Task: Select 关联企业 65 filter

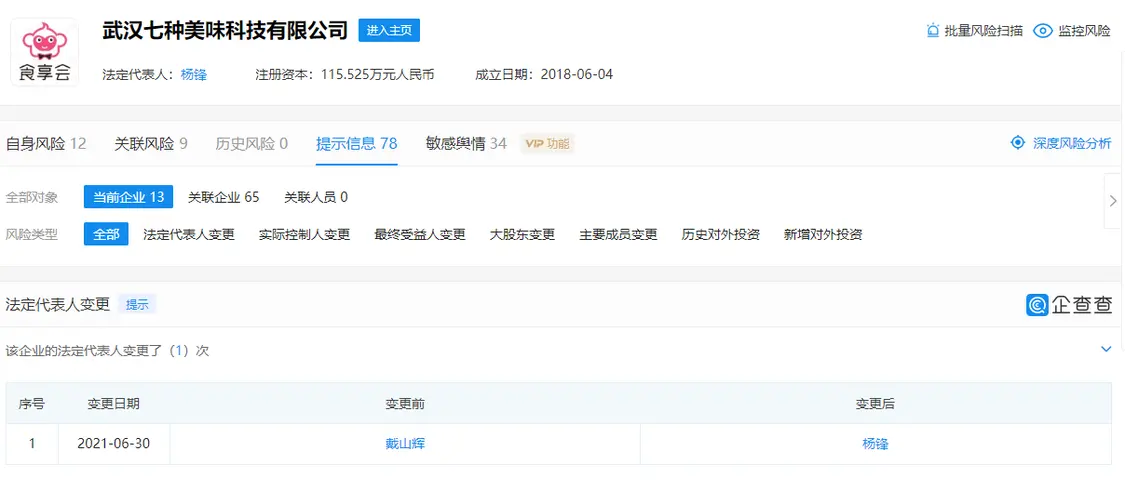Action: point(223,197)
